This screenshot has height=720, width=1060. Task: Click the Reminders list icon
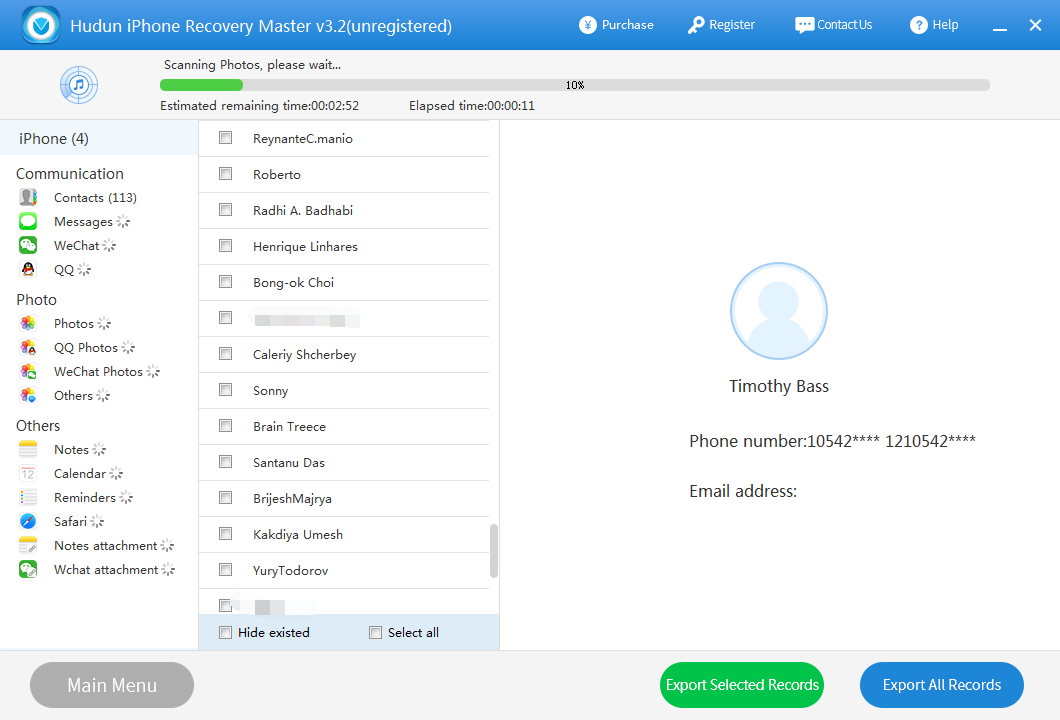pyautogui.click(x=28, y=498)
